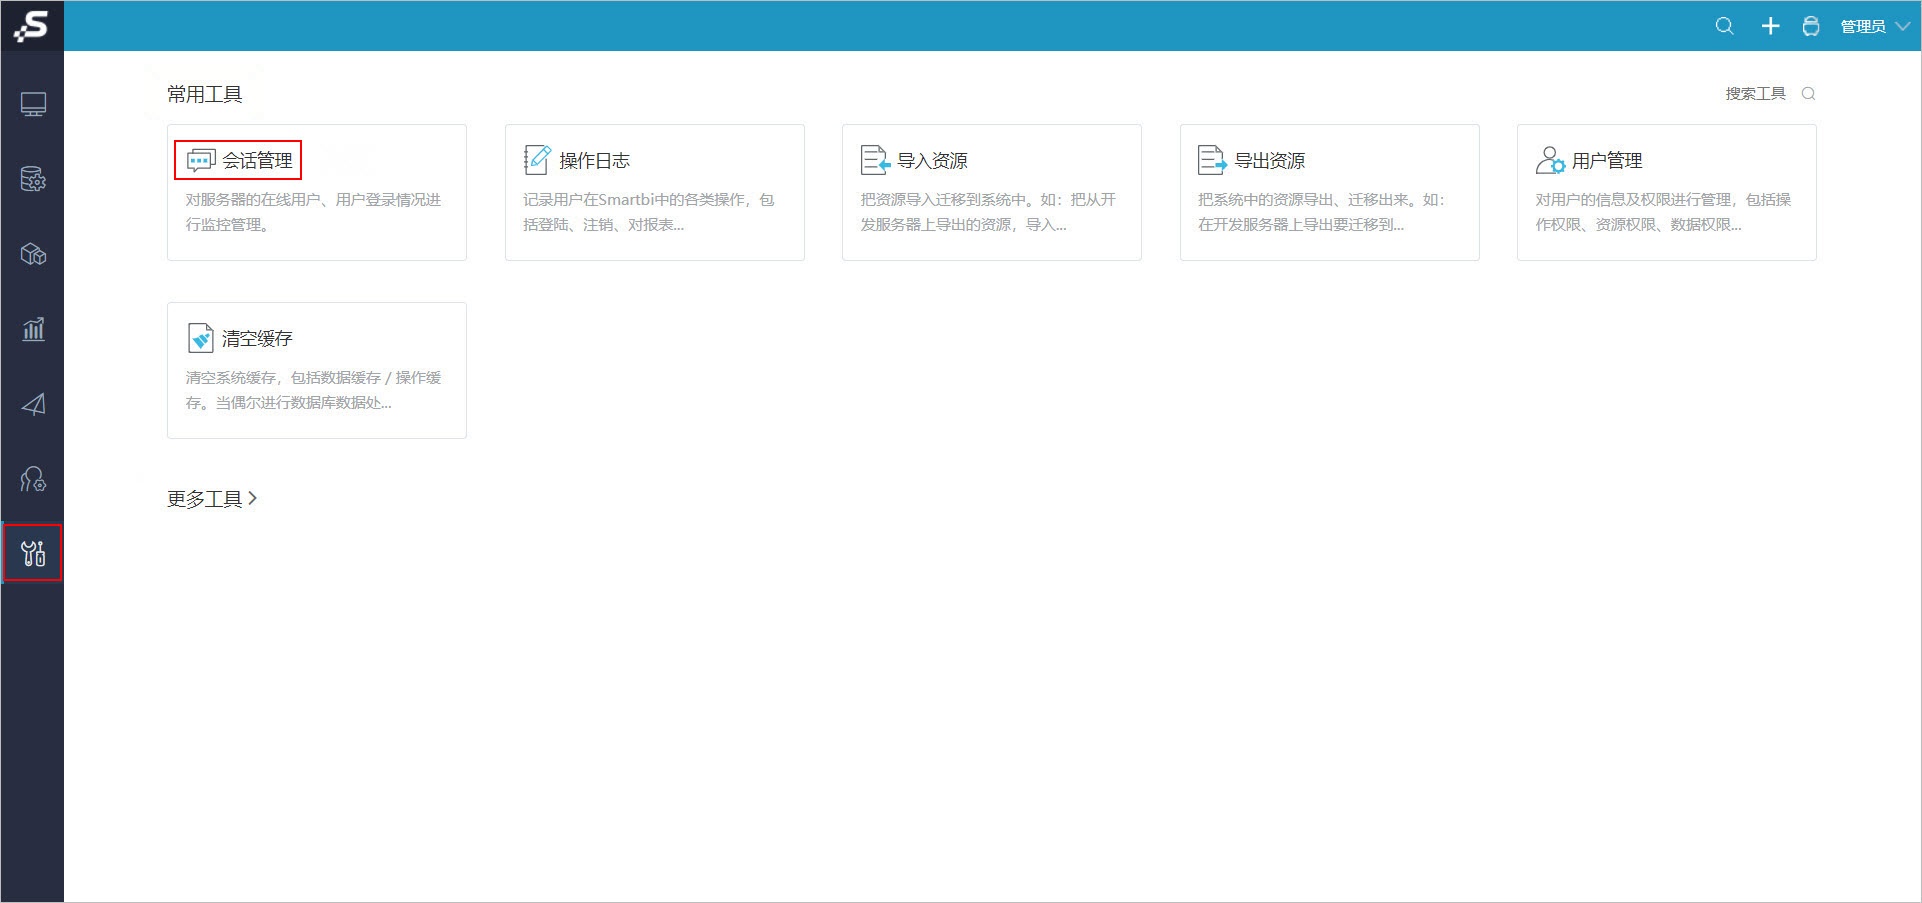
Task: Open the 清空缓存 tool title
Action: pyautogui.click(x=257, y=338)
